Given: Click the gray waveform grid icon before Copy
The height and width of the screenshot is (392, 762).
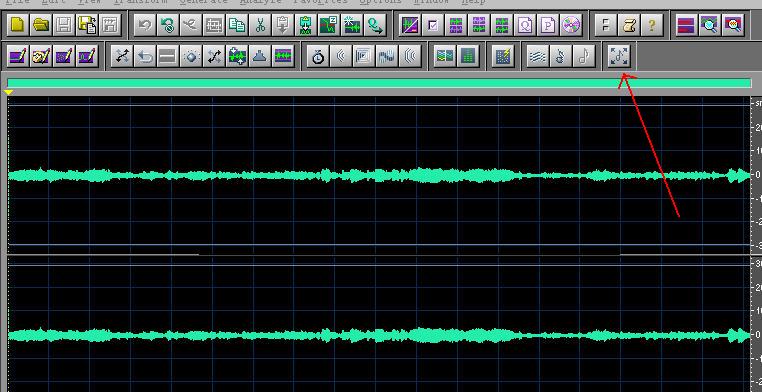Looking at the screenshot, I should pyautogui.click(x=214, y=25).
